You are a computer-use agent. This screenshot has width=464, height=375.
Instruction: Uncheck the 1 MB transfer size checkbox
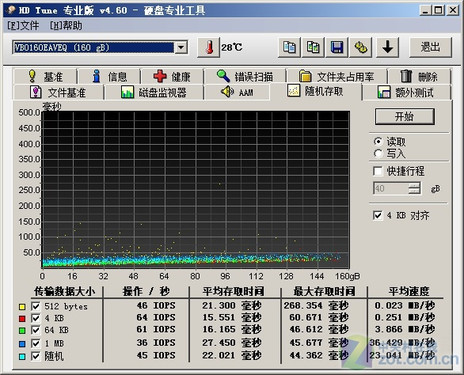[36, 343]
